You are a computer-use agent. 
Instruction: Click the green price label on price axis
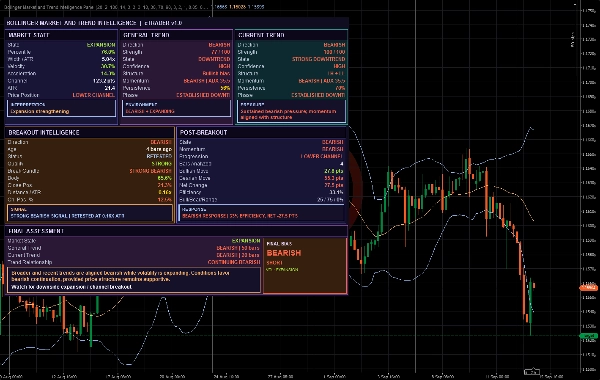589,336
